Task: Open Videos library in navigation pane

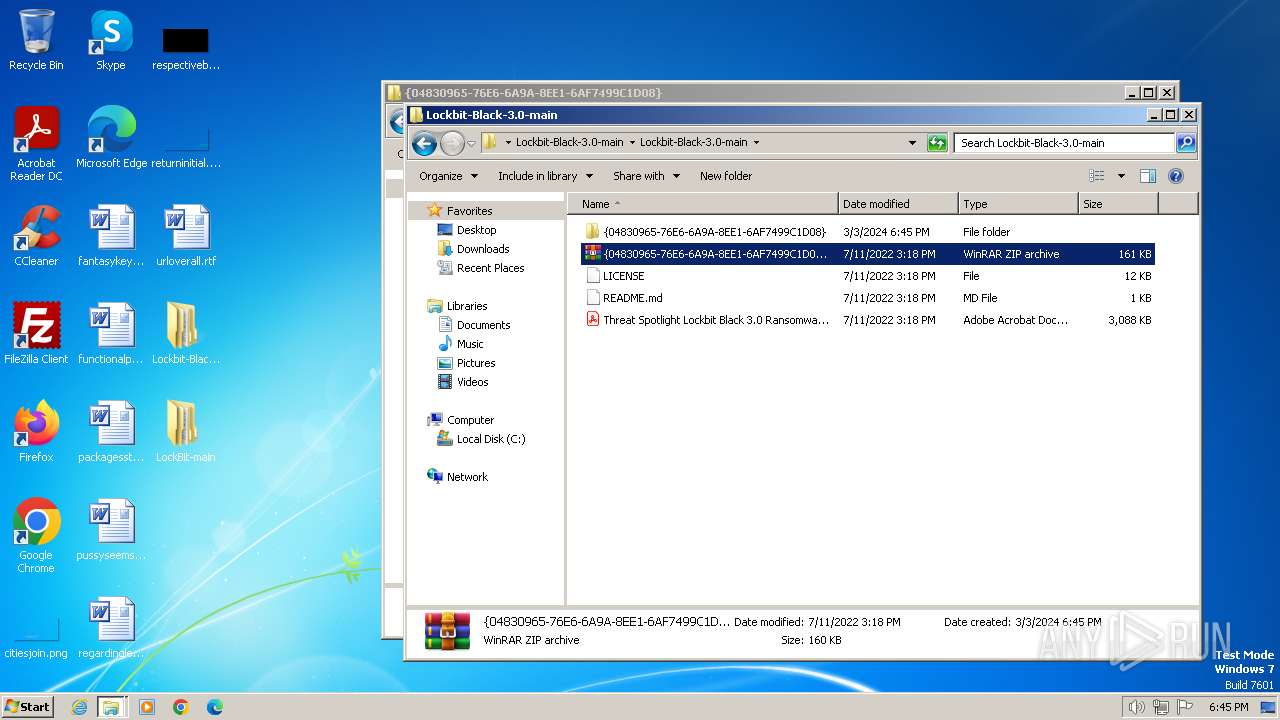Action: pyautogui.click(x=472, y=382)
